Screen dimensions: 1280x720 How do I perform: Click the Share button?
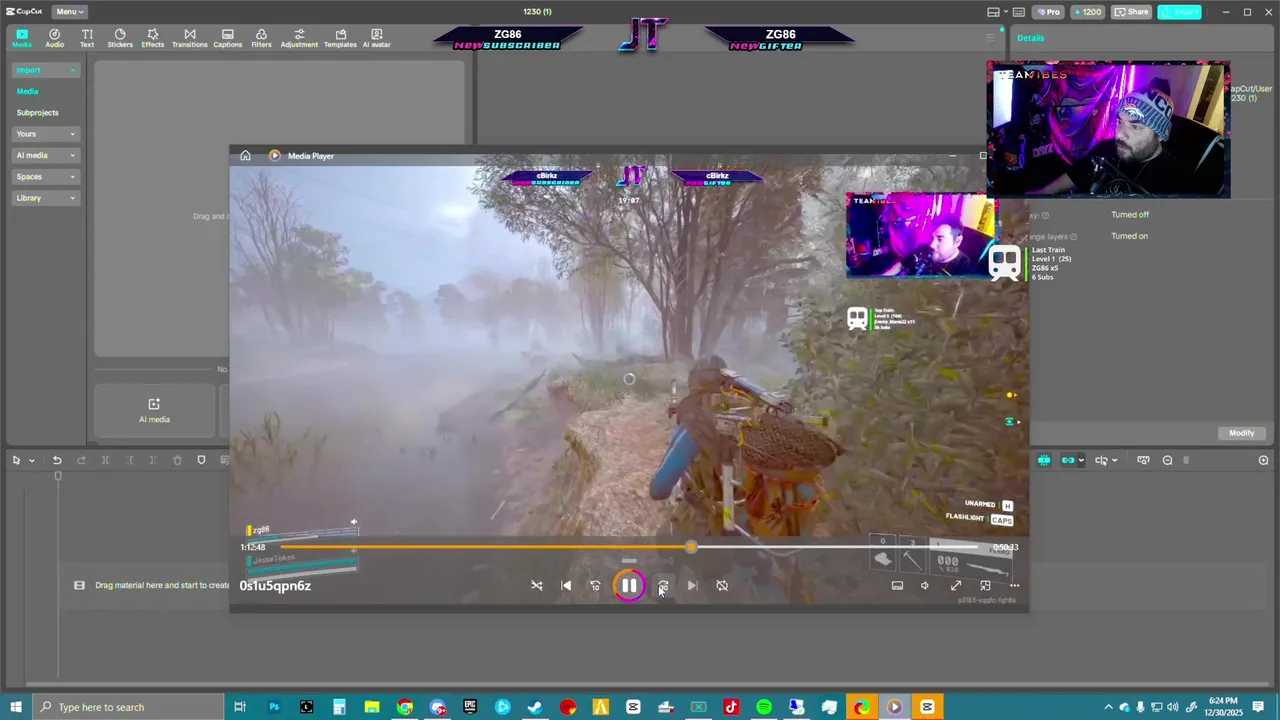tap(1131, 12)
